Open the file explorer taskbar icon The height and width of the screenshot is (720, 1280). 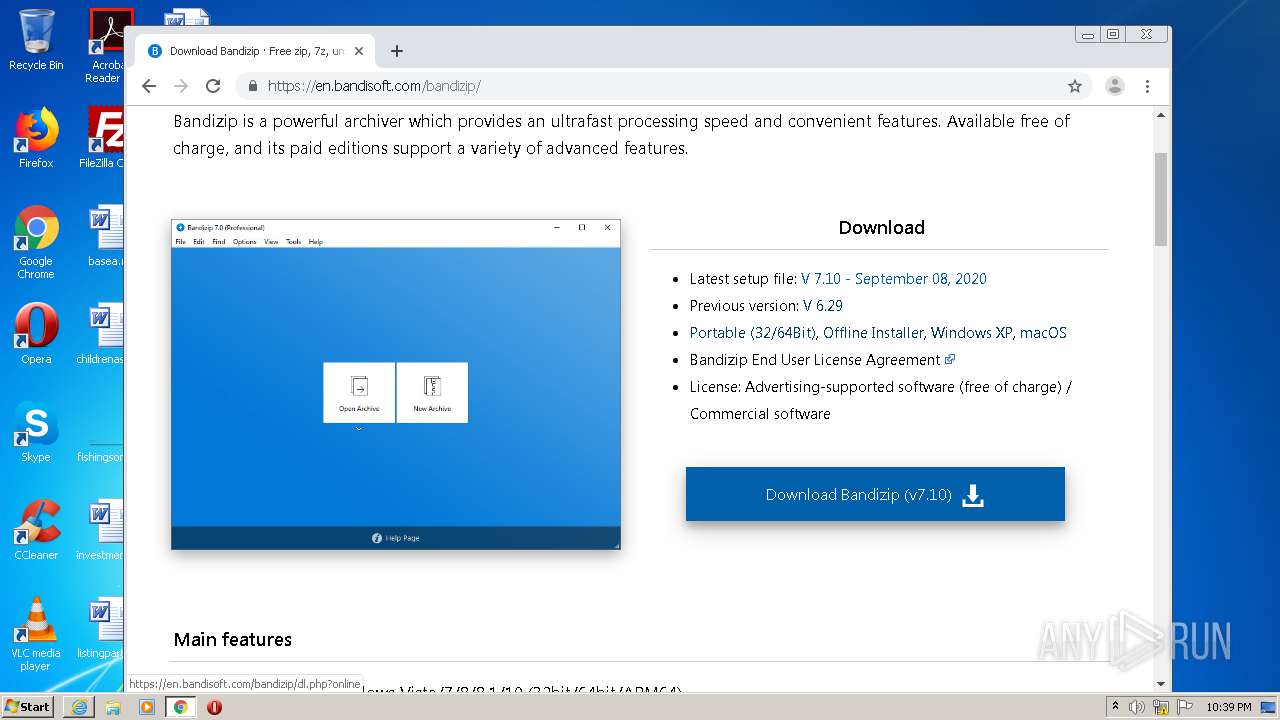tap(113, 707)
